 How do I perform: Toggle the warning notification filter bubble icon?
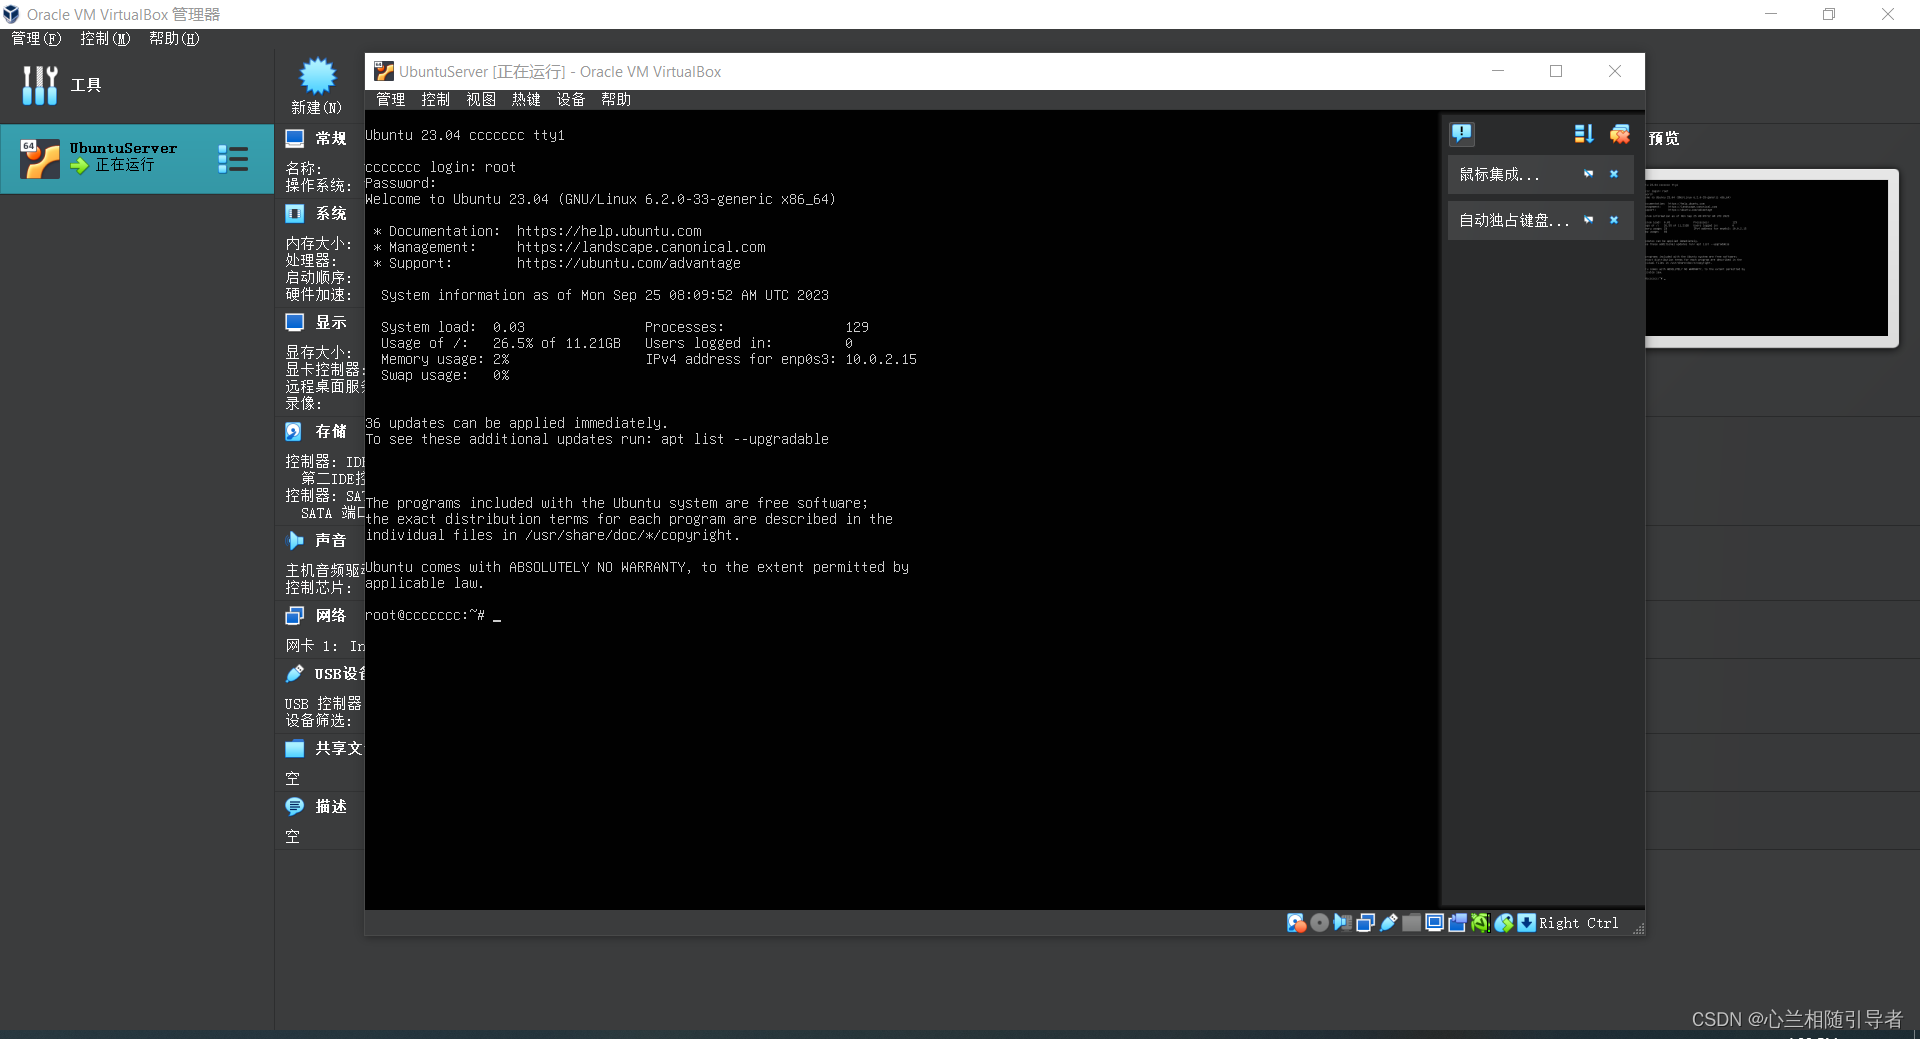(1462, 133)
